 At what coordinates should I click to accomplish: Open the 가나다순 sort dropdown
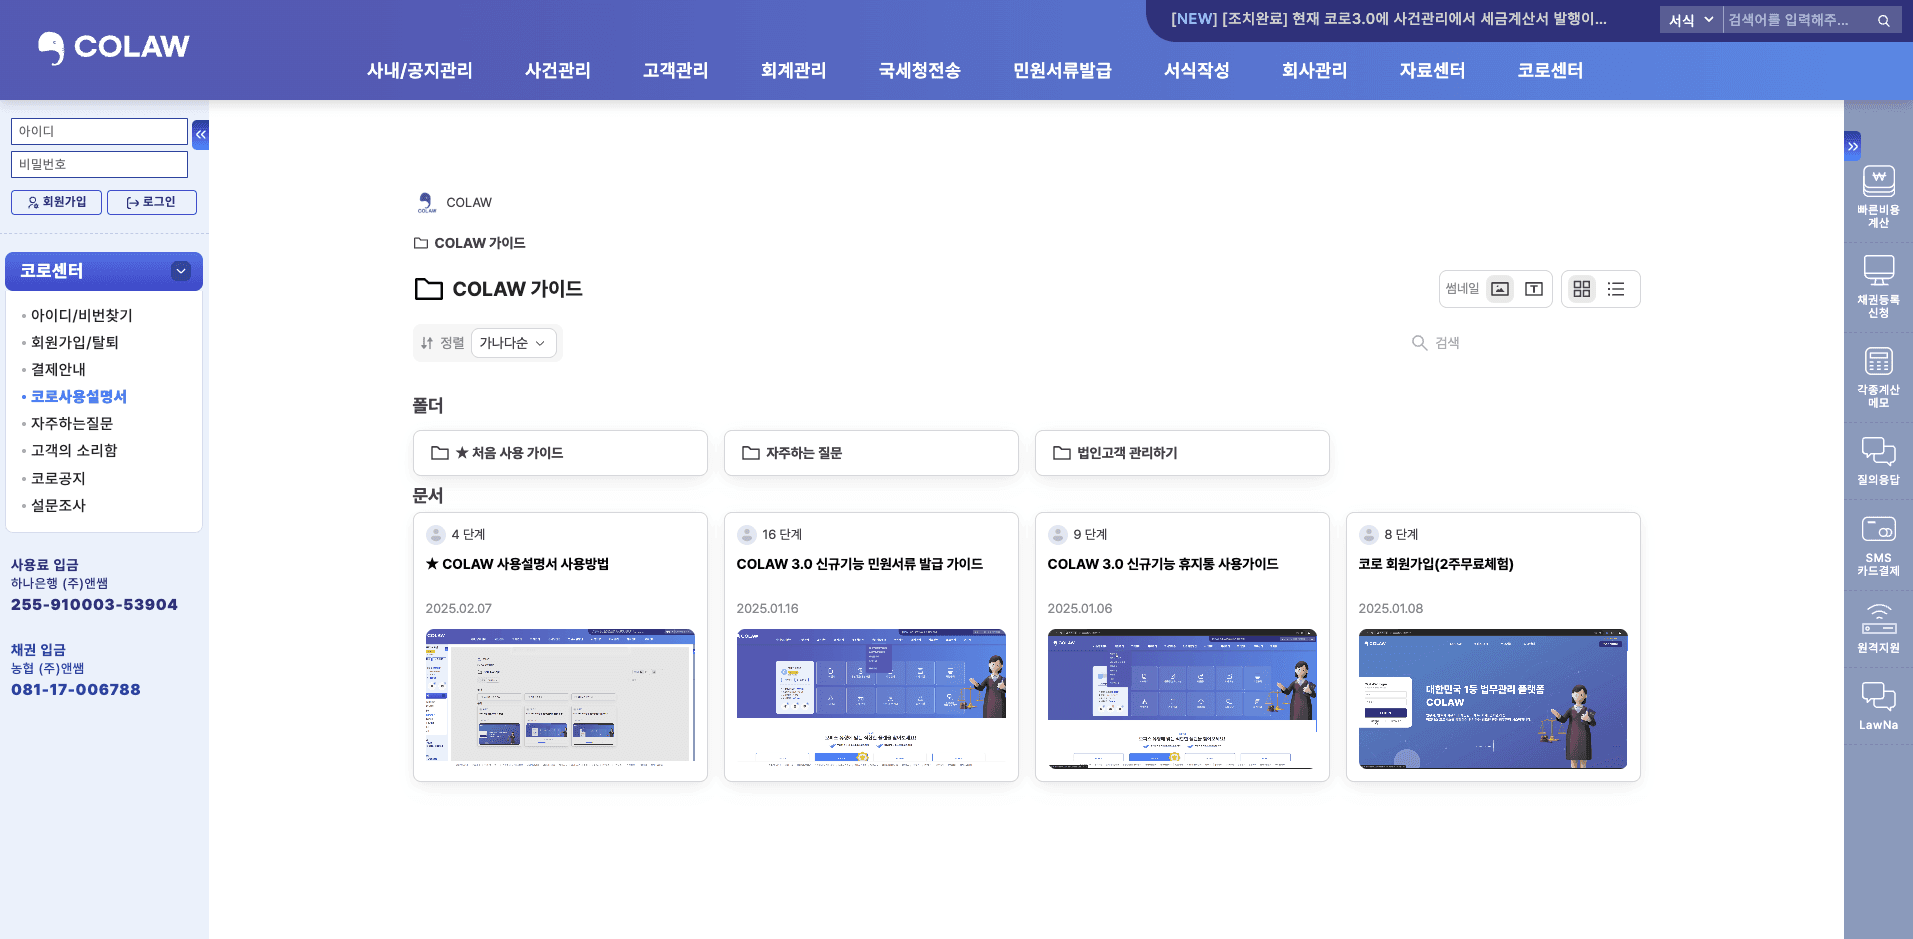(514, 343)
